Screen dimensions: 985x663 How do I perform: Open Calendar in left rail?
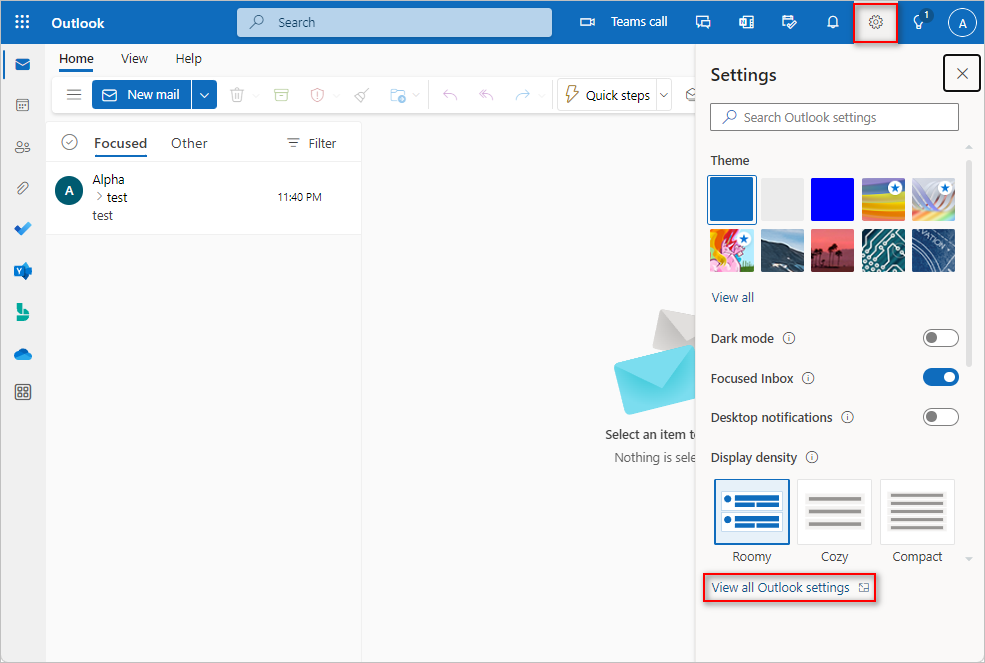[x=23, y=105]
